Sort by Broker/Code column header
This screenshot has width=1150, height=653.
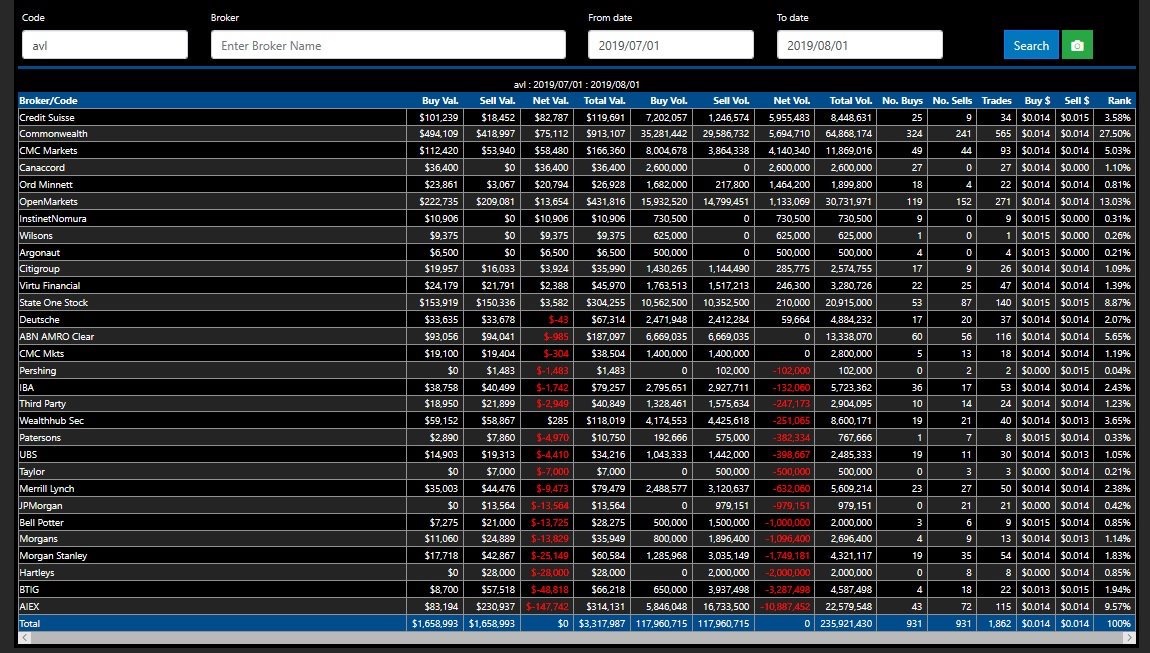pyautogui.click(x=48, y=101)
